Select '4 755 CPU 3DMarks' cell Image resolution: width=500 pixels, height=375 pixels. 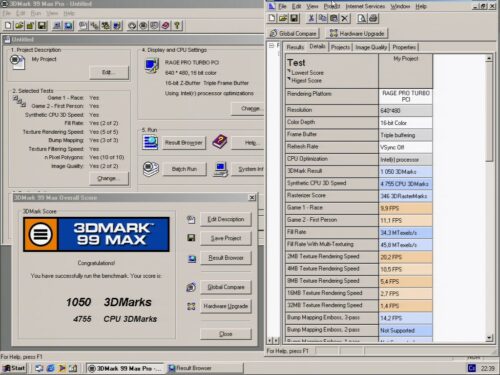tap(406, 184)
